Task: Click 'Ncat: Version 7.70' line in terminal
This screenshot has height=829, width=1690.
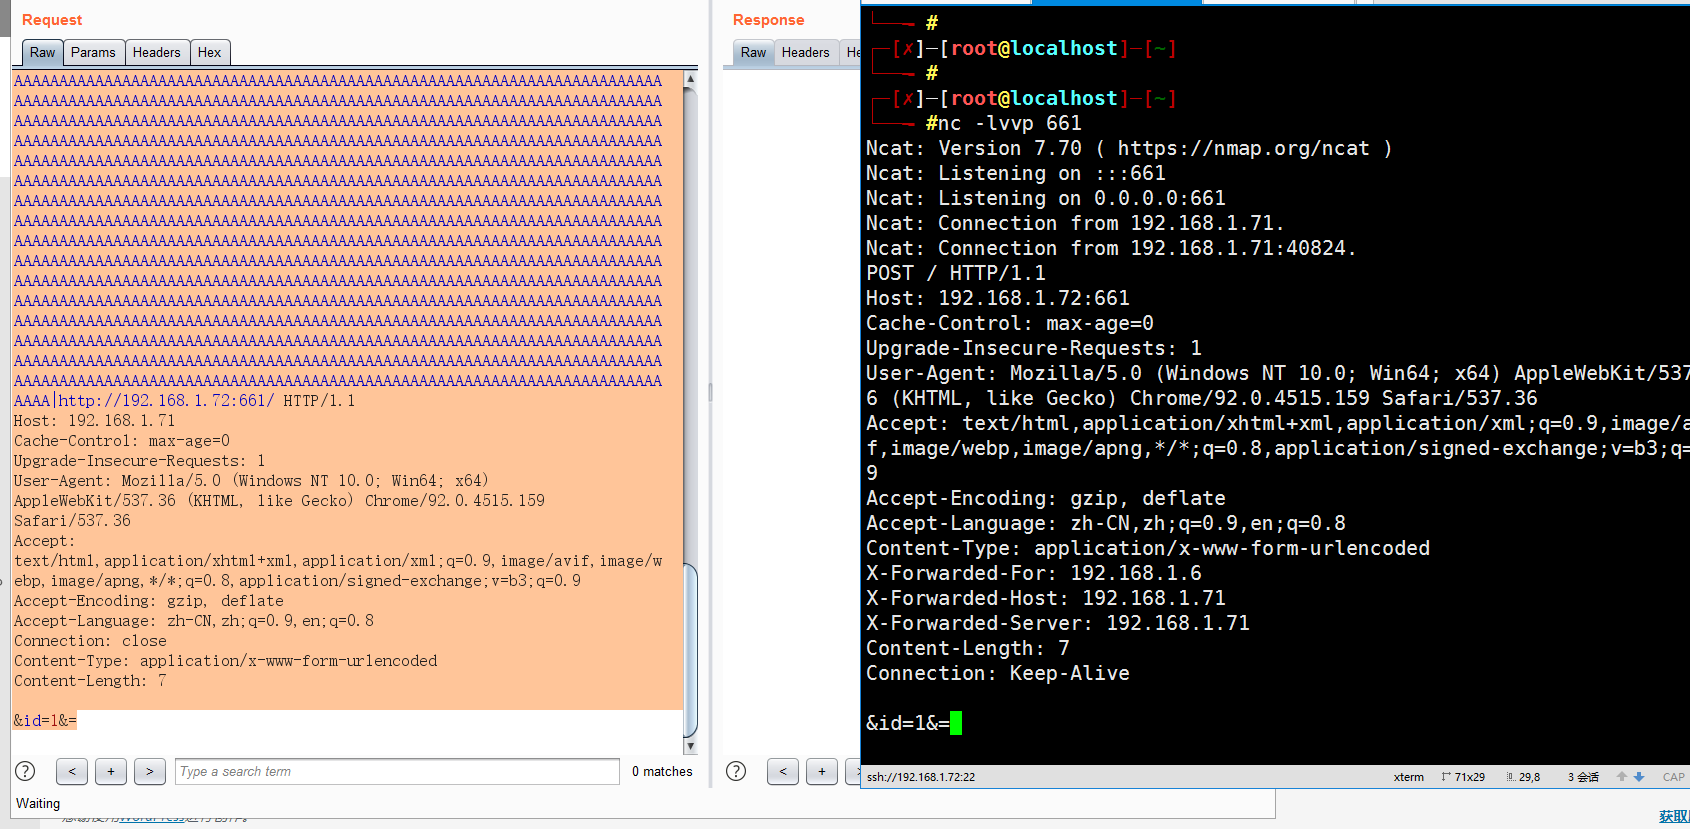Action: coord(1129,148)
